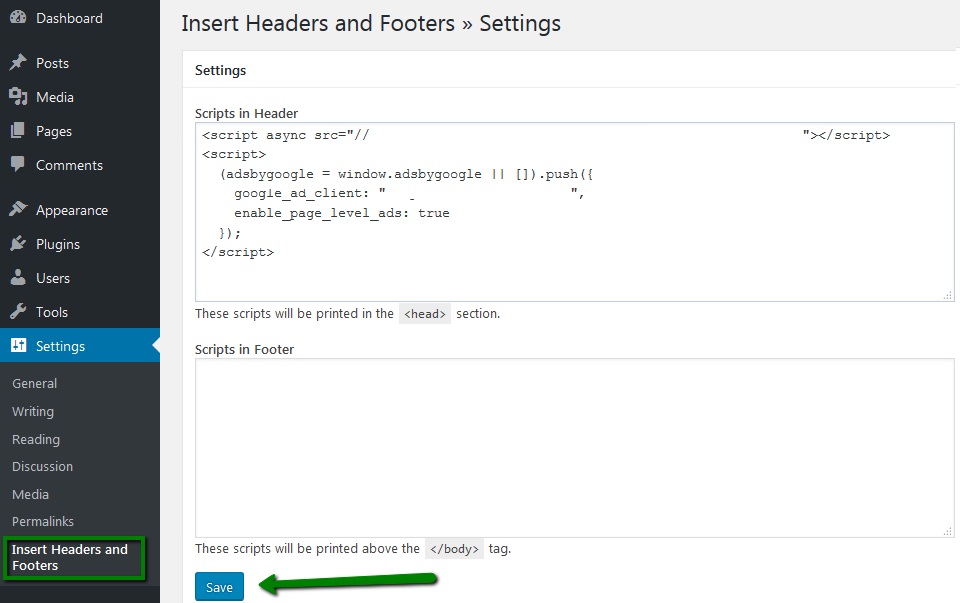This screenshot has height=603, width=960.
Task: Go to the Posts menu
Action: coord(53,63)
